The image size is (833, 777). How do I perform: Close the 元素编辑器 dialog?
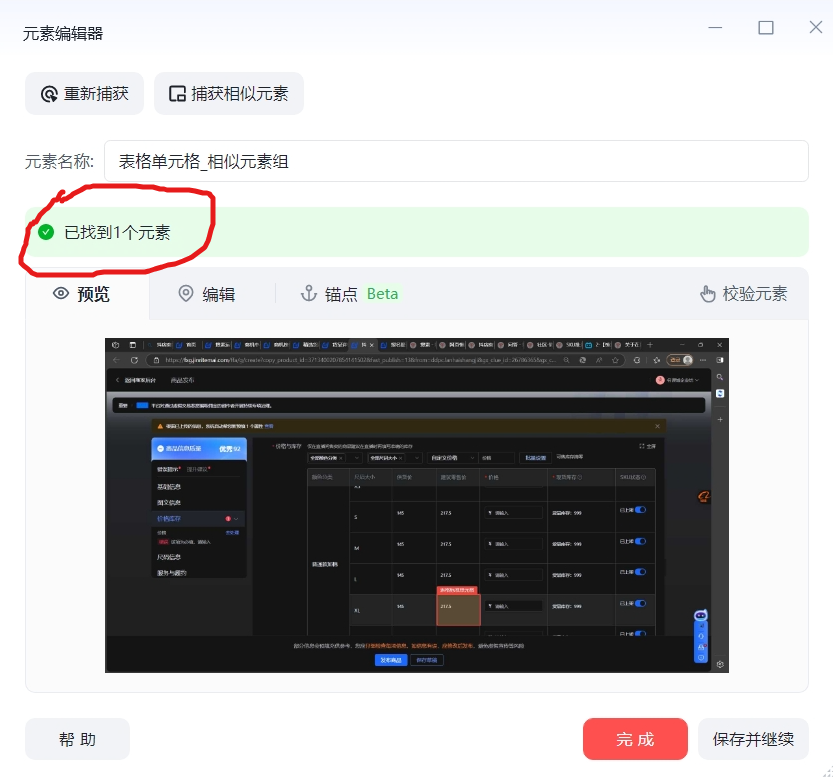[815, 28]
